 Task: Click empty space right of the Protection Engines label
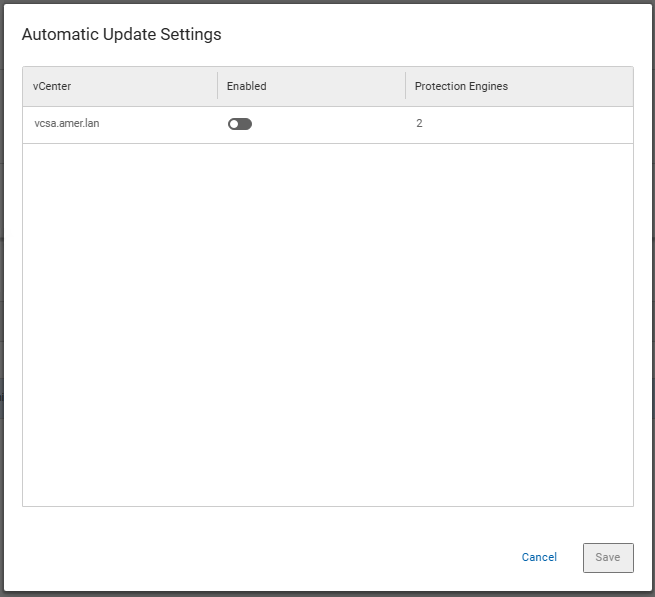[570, 86]
